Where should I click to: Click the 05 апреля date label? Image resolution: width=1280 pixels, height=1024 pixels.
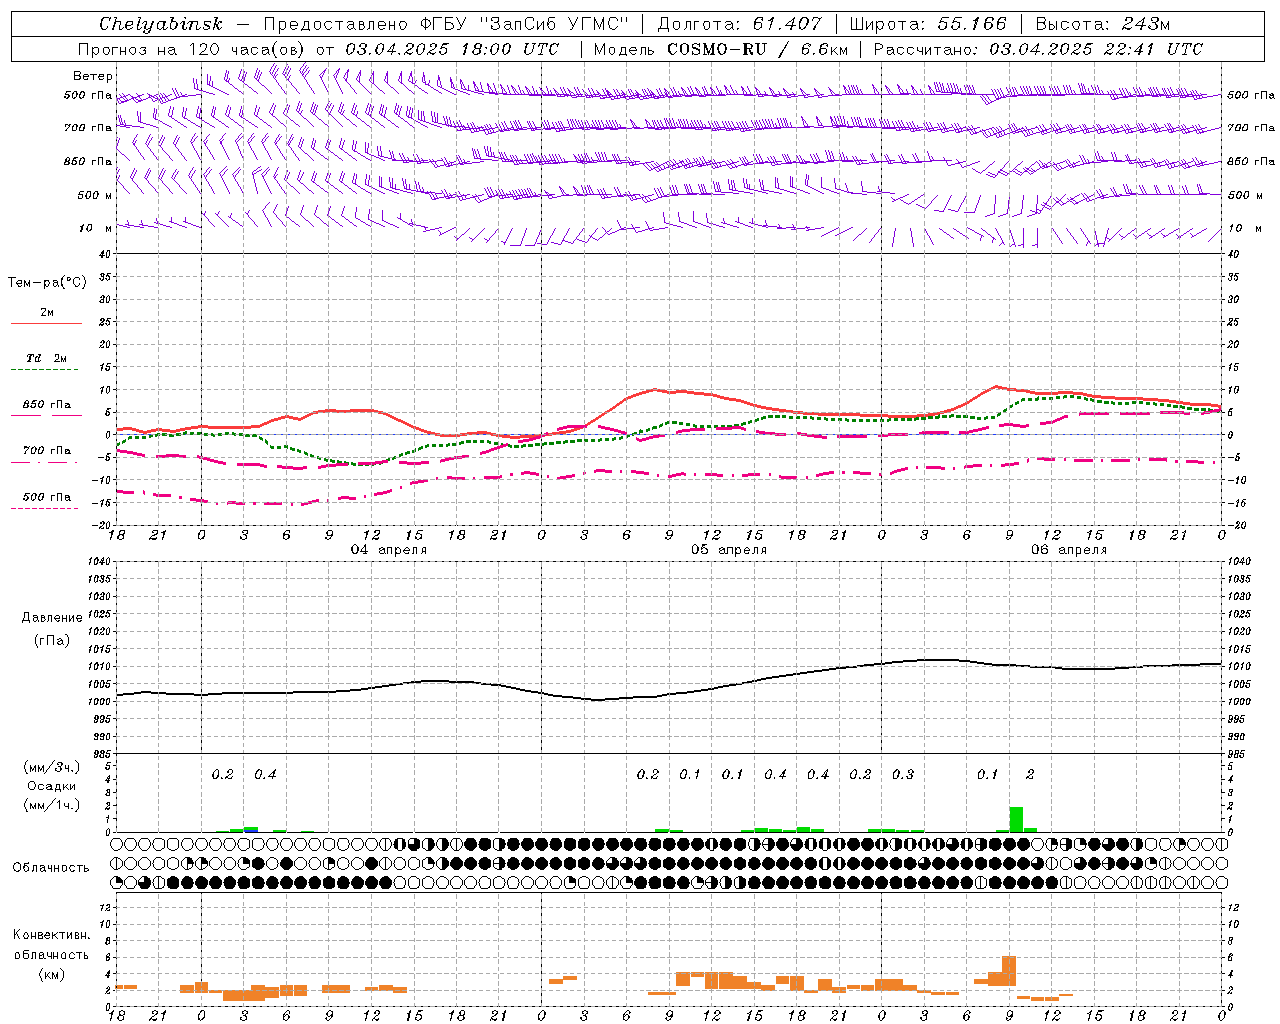(729, 550)
